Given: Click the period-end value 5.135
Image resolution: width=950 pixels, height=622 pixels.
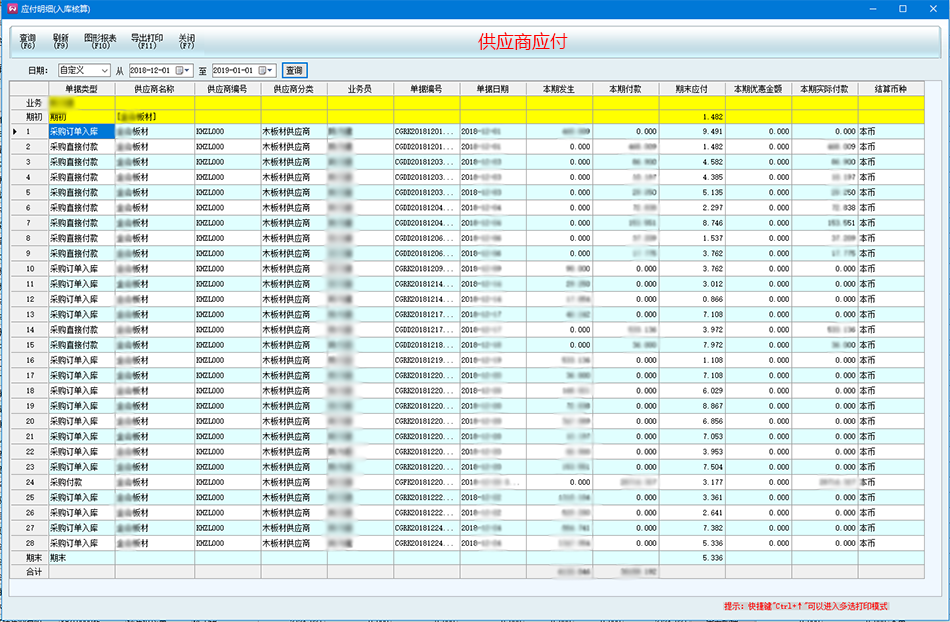Looking at the screenshot, I should (x=713, y=193).
